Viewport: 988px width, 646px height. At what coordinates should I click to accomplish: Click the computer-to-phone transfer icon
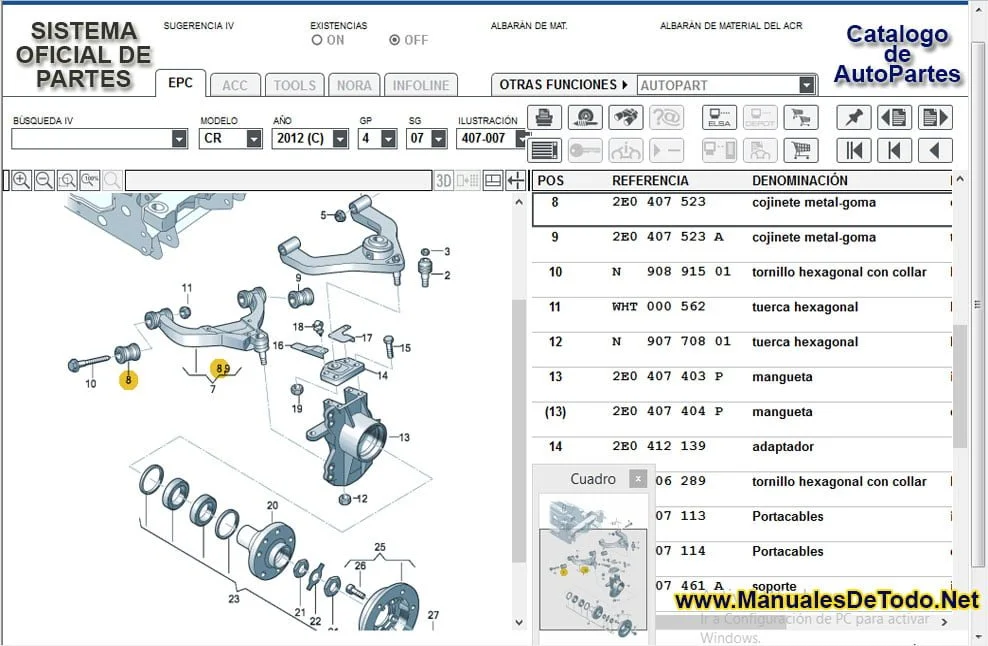(x=720, y=151)
